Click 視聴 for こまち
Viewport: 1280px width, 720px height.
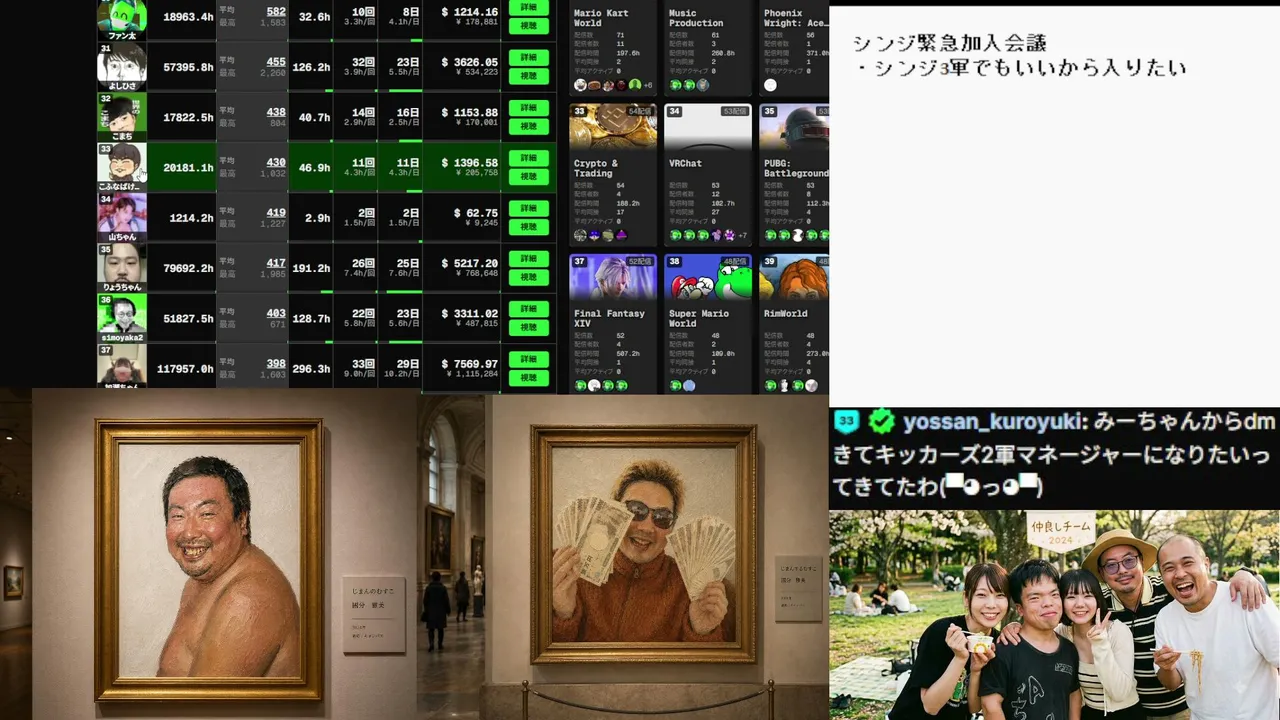pyautogui.click(x=529, y=126)
